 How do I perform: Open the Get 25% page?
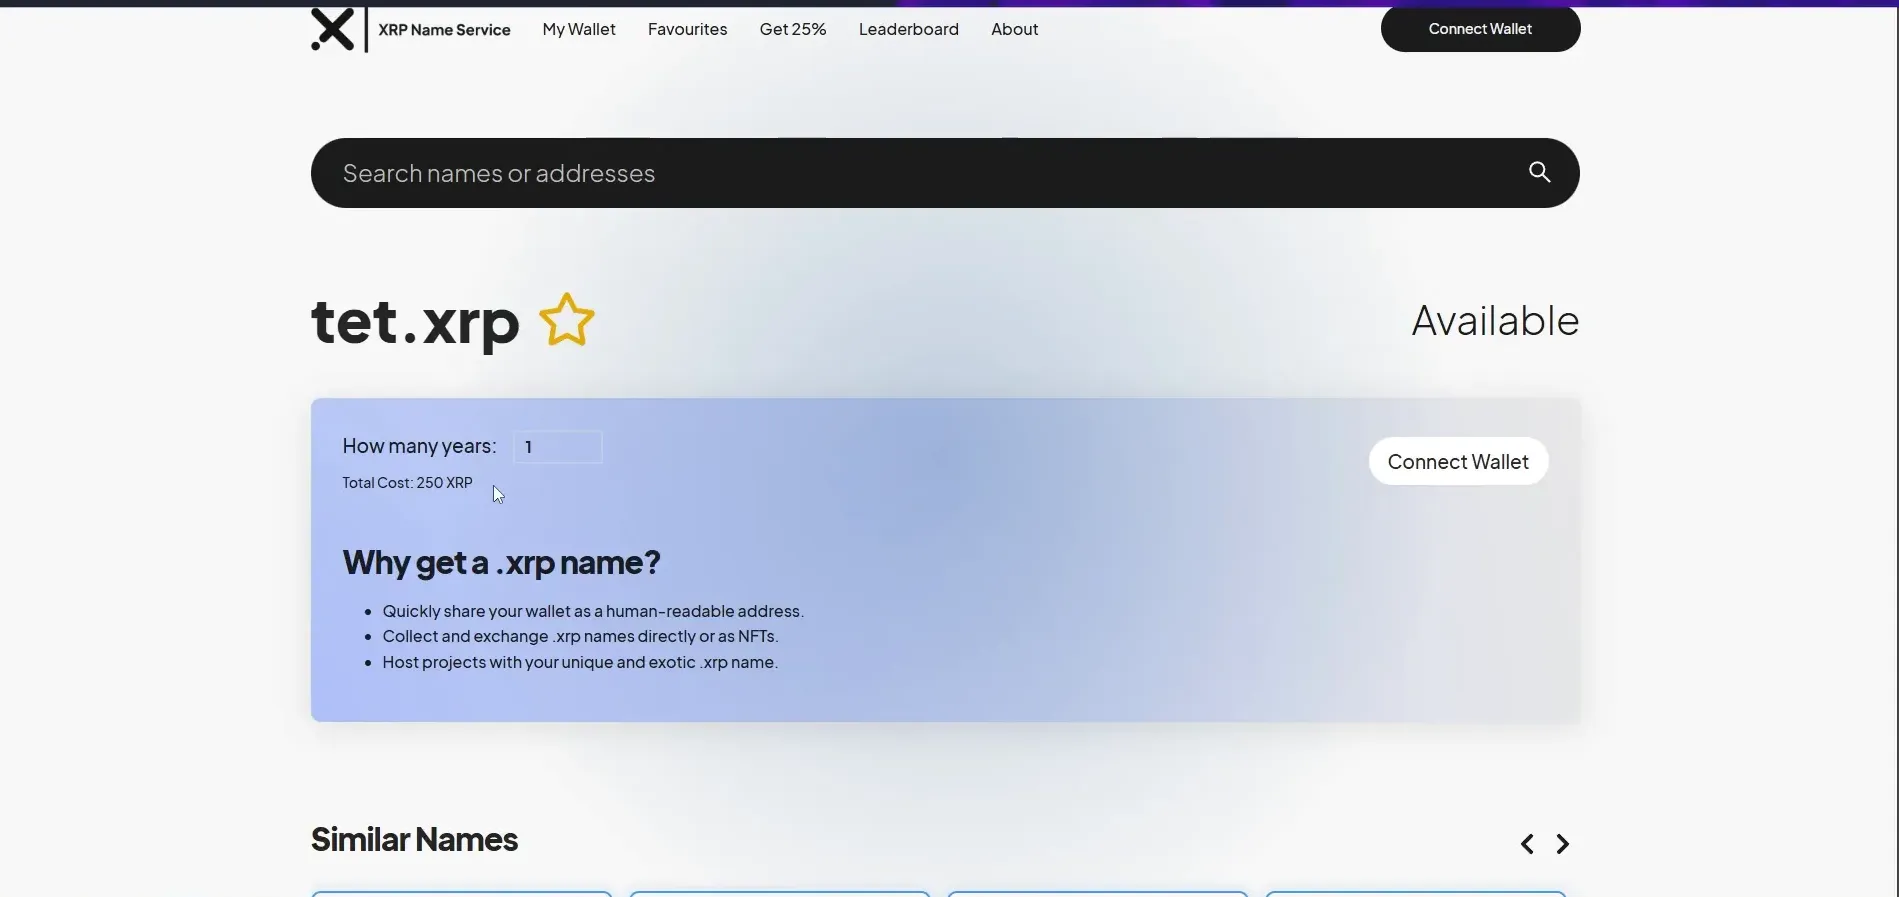tap(793, 29)
